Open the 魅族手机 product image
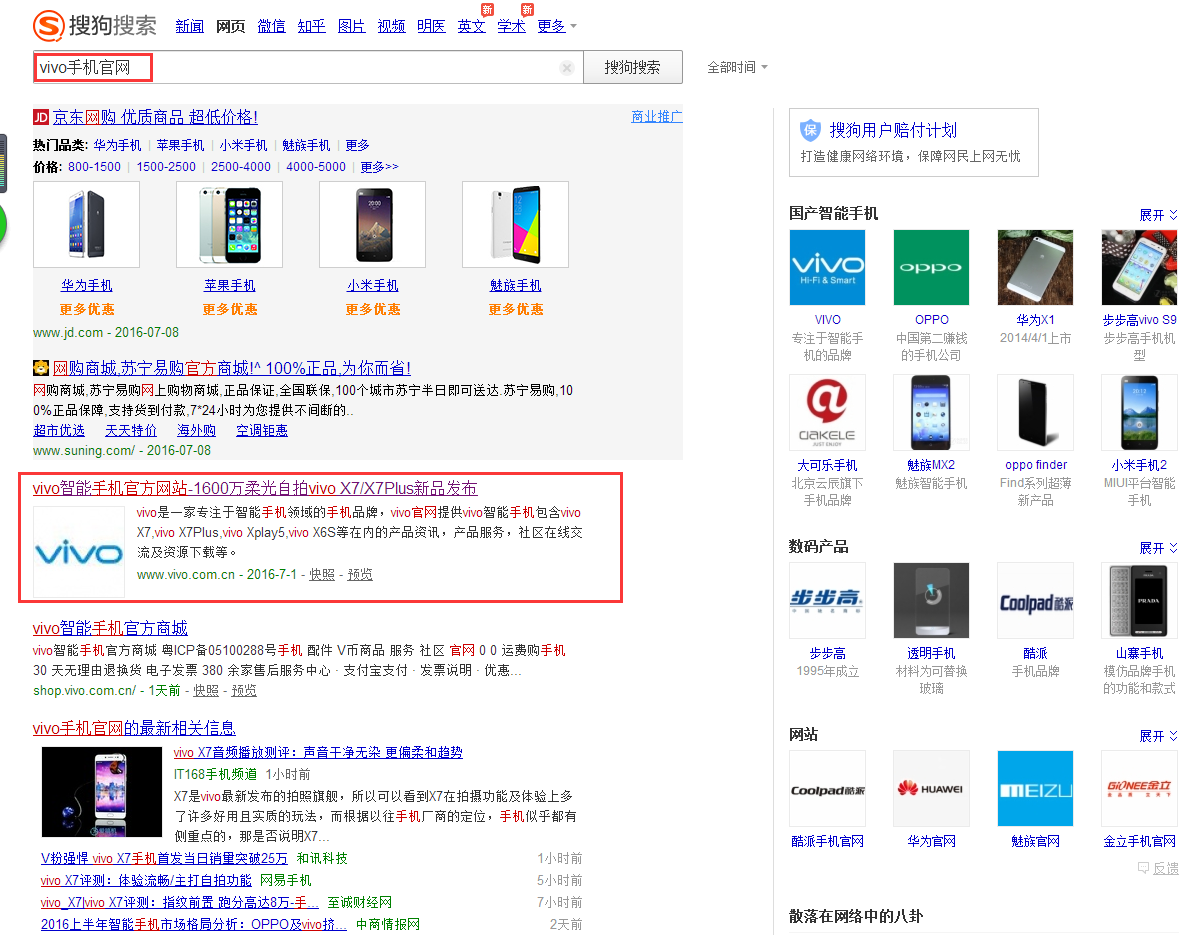Screen dimensions: 1188x935 pyautogui.click(x=515, y=224)
